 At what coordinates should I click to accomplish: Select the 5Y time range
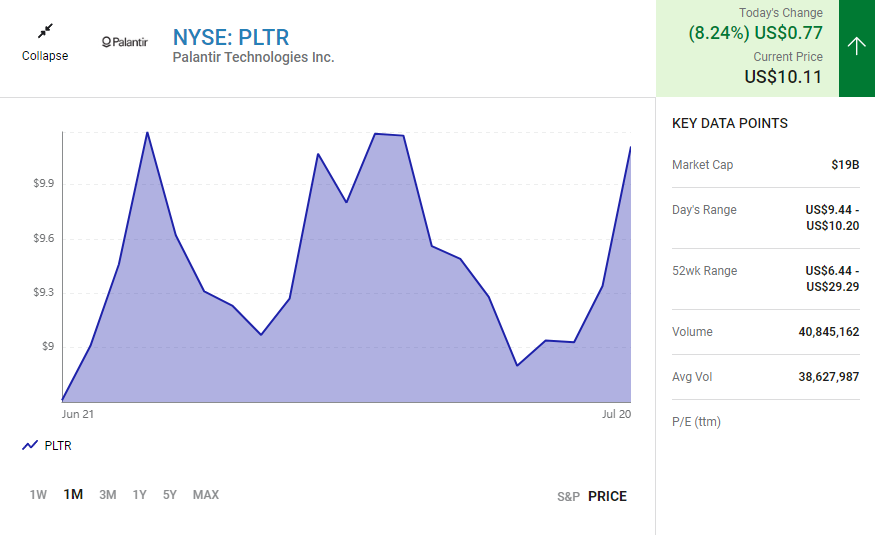[x=170, y=495]
